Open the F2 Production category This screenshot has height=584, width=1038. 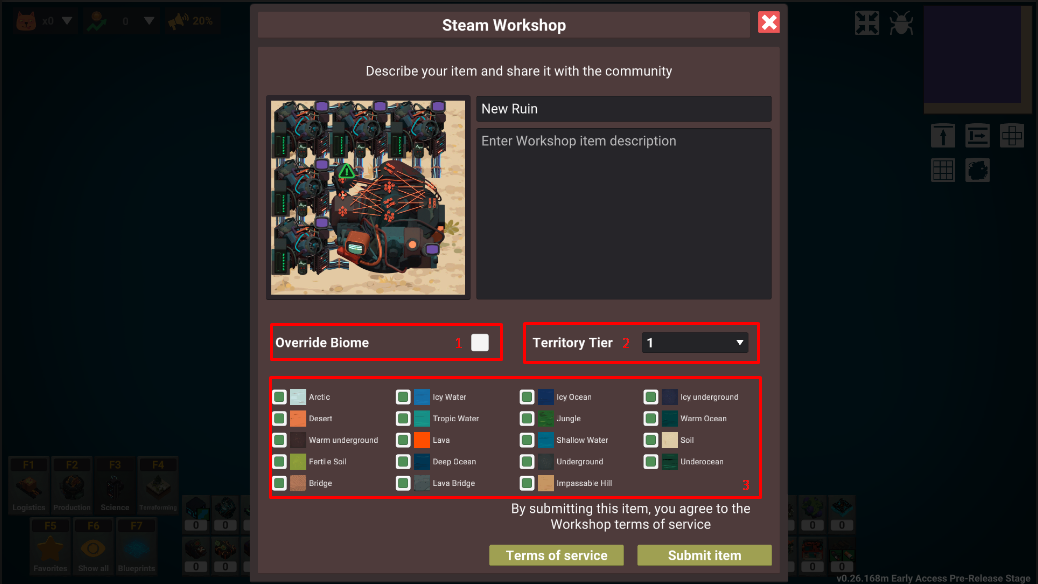(71, 486)
